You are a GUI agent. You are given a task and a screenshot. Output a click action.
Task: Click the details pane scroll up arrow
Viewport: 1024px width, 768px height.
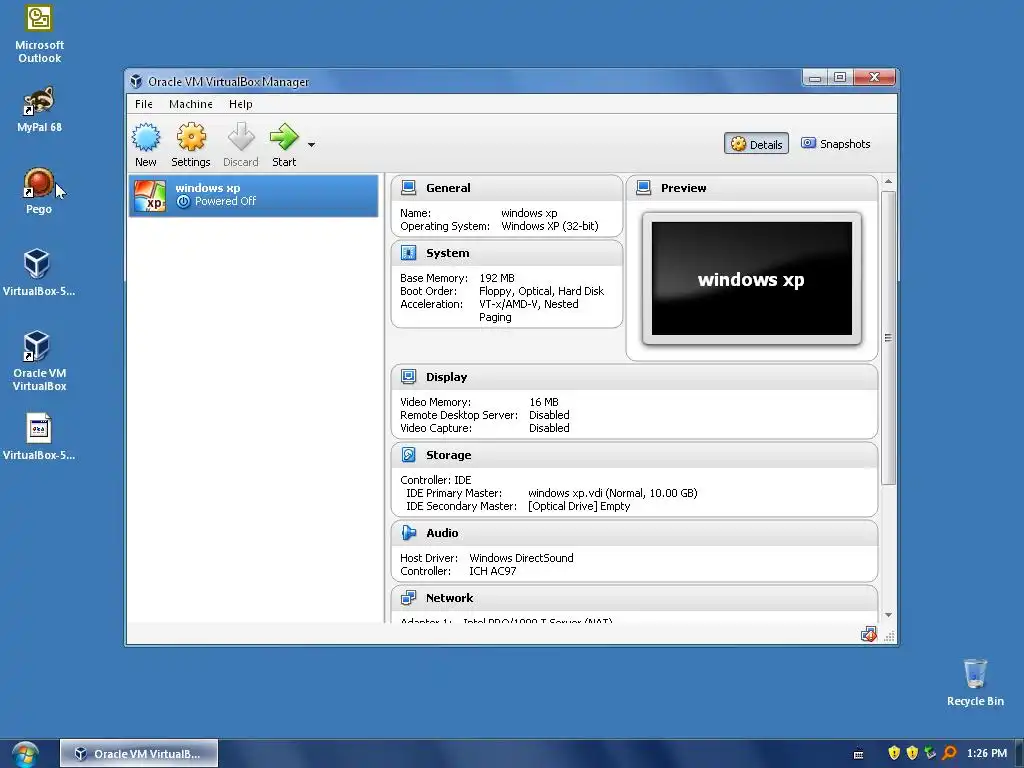(x=888, y=181)
